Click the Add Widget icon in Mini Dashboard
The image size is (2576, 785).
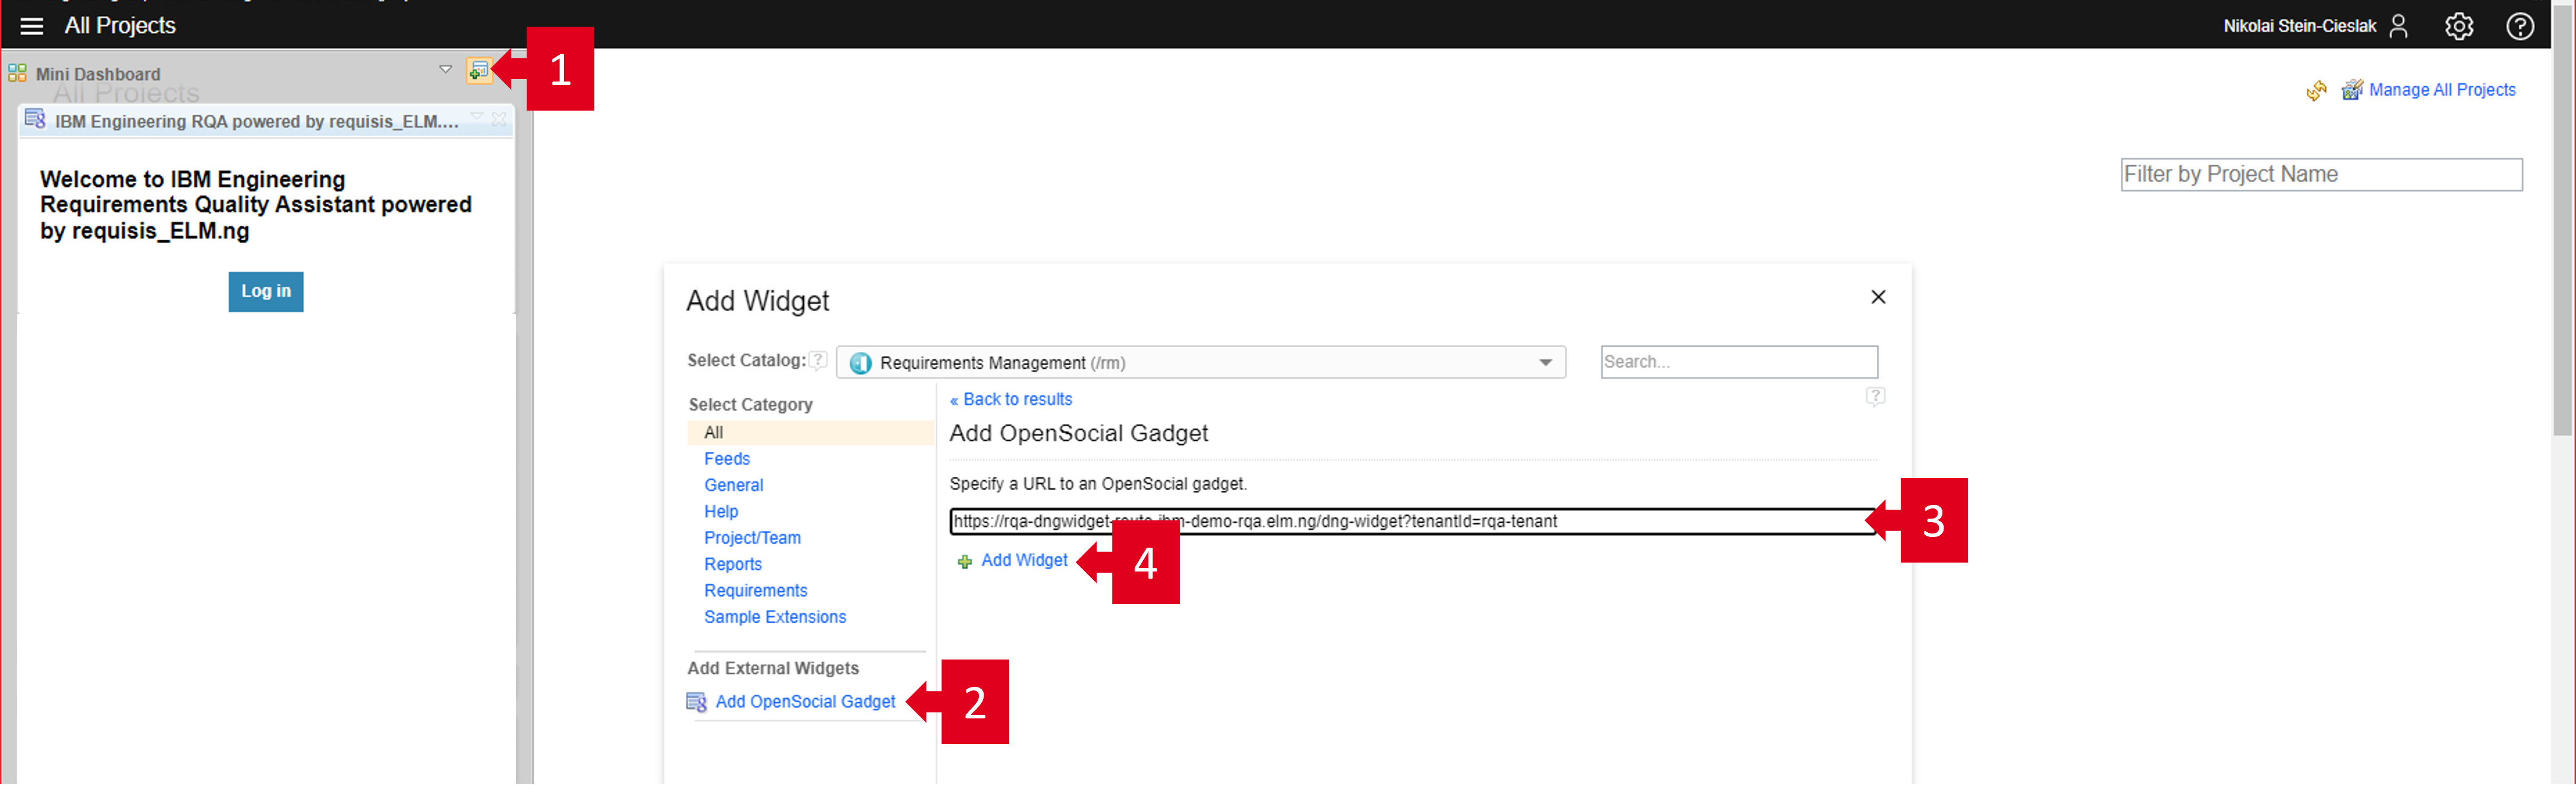pyautogui.click(x=479, y=70)
